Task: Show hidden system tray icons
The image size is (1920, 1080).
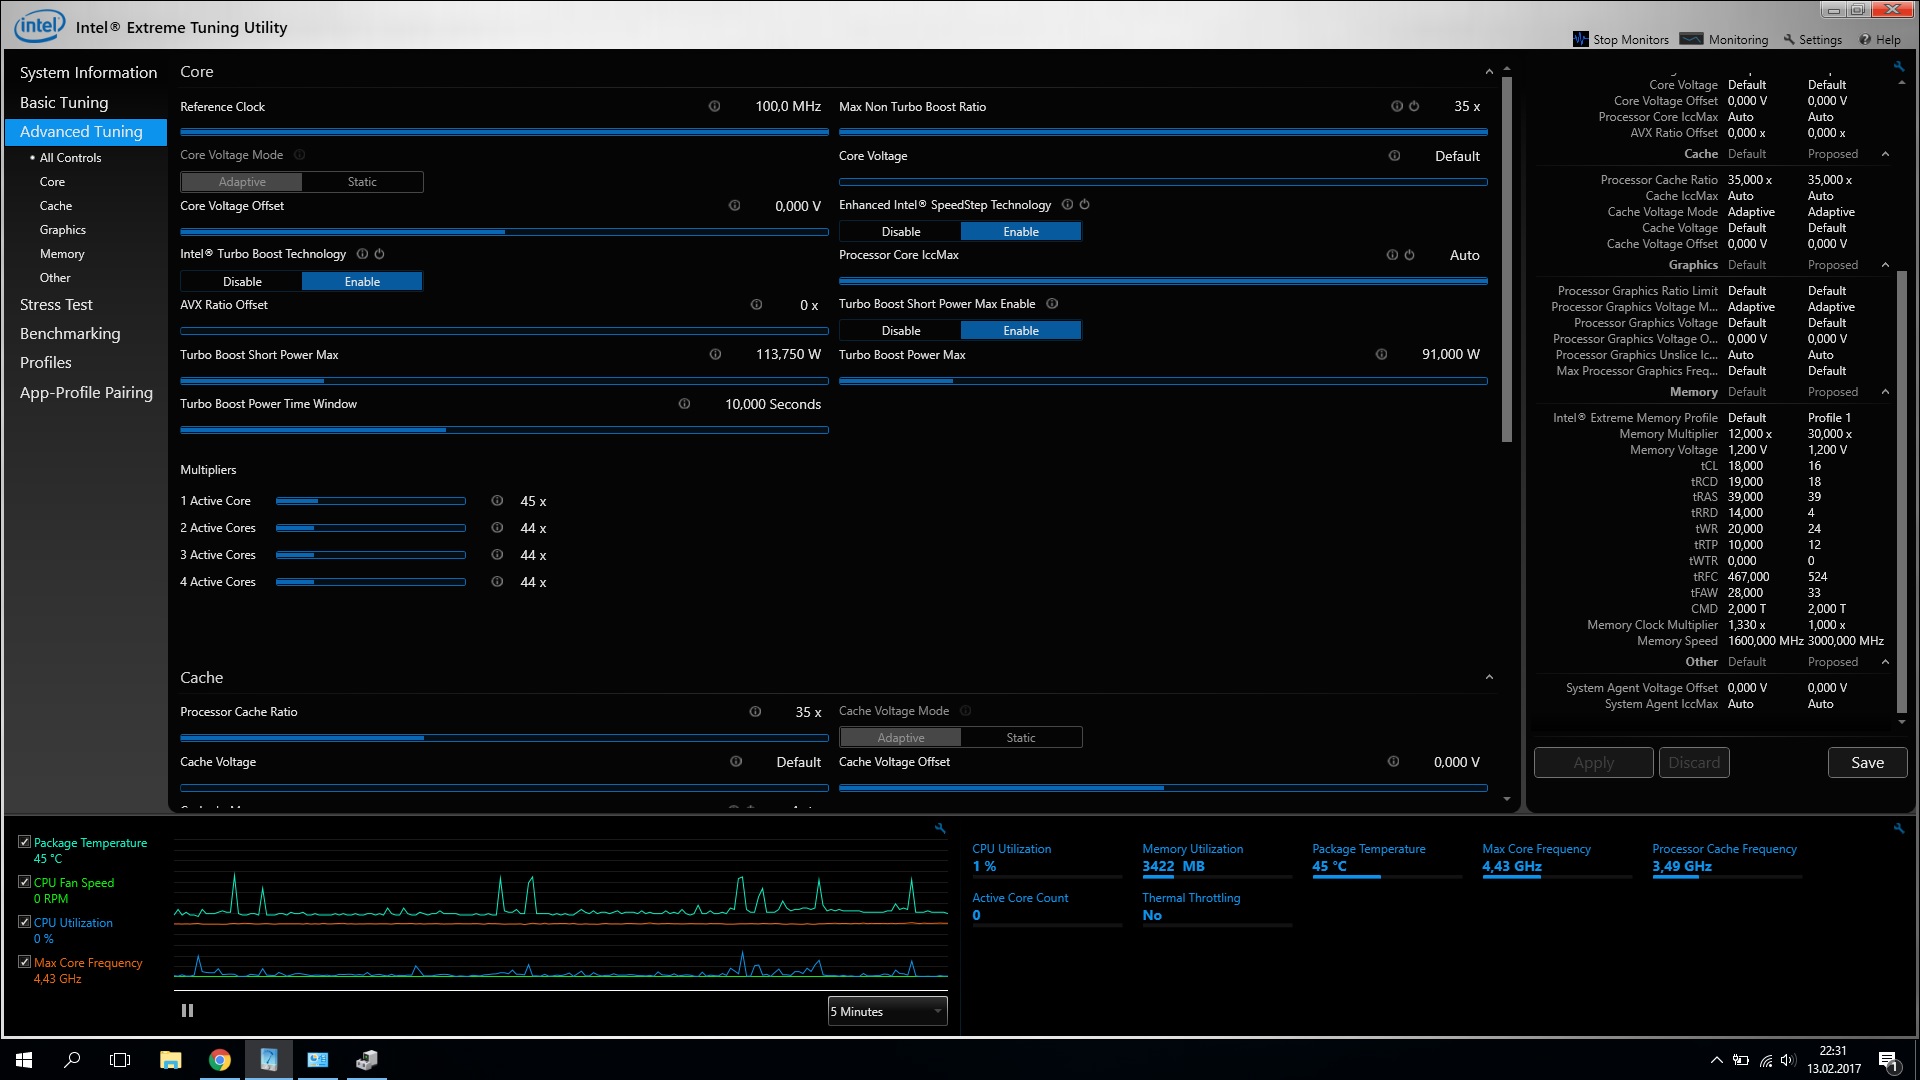Action: pos(1716,1060)
